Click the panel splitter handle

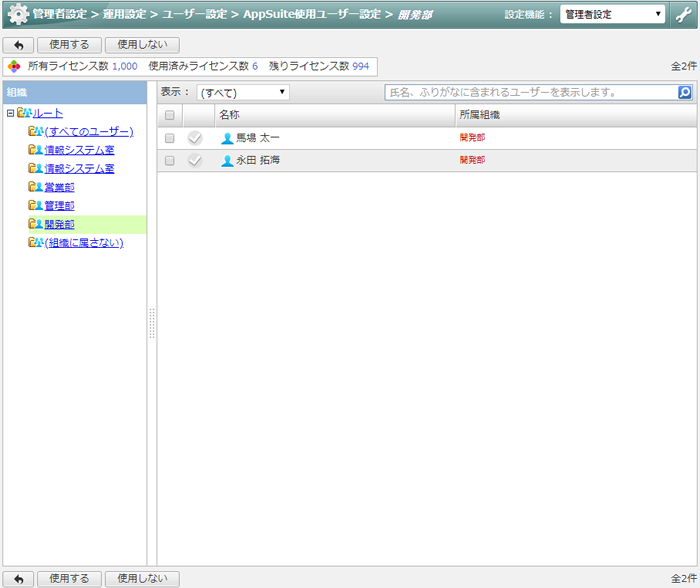coord(152,323)
